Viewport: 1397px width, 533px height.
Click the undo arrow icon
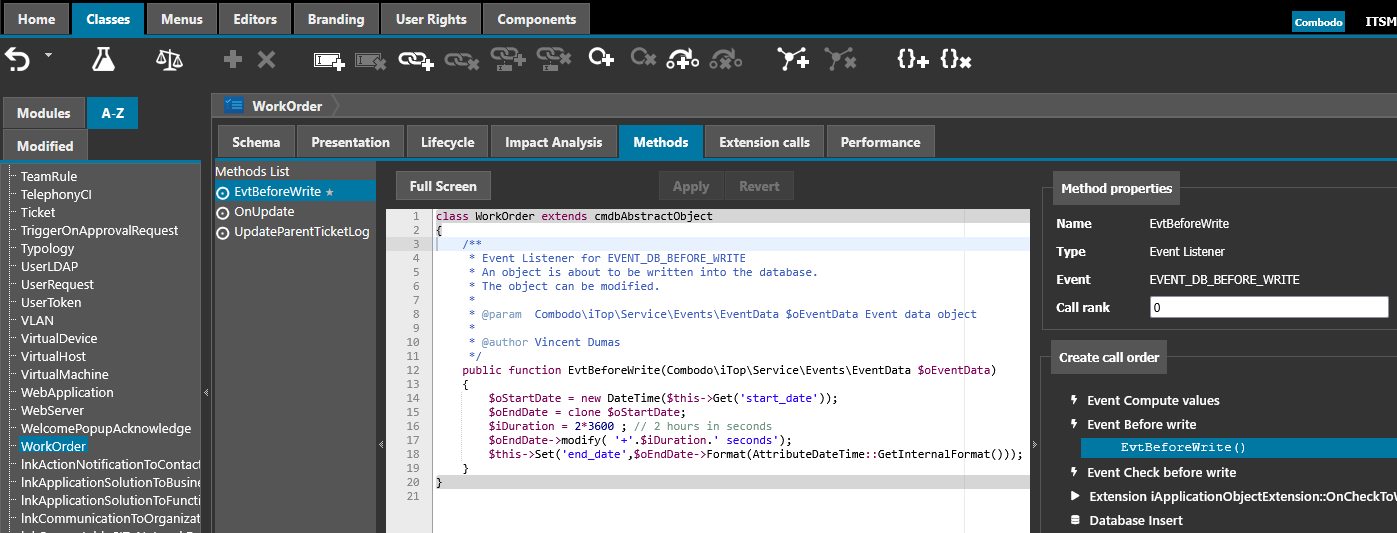click(18, 60)
